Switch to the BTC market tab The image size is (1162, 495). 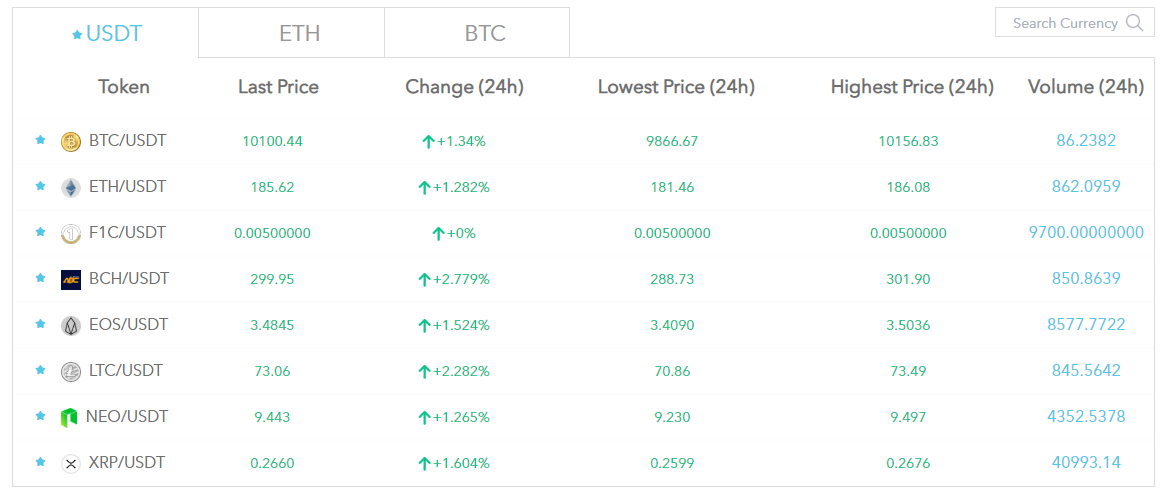(x=485, y=33)
